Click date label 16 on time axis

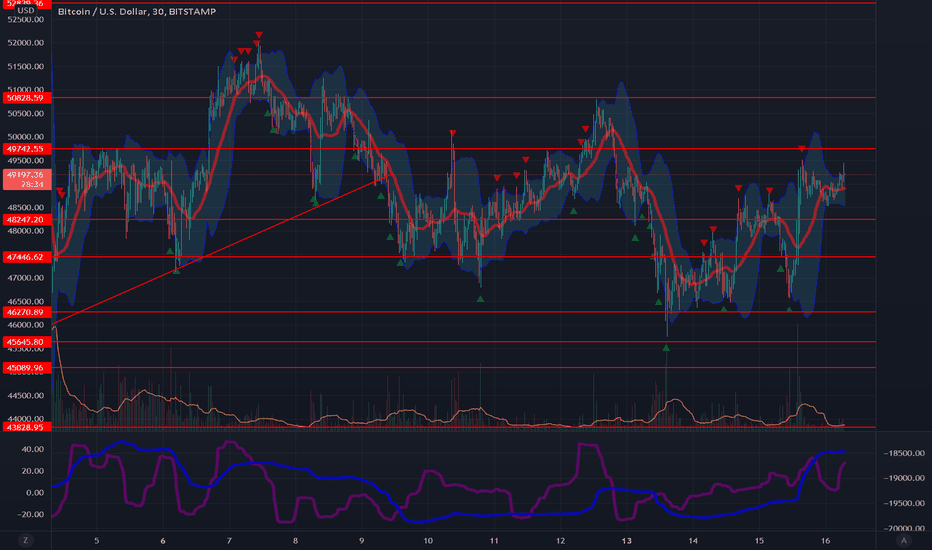click(826, 540)
